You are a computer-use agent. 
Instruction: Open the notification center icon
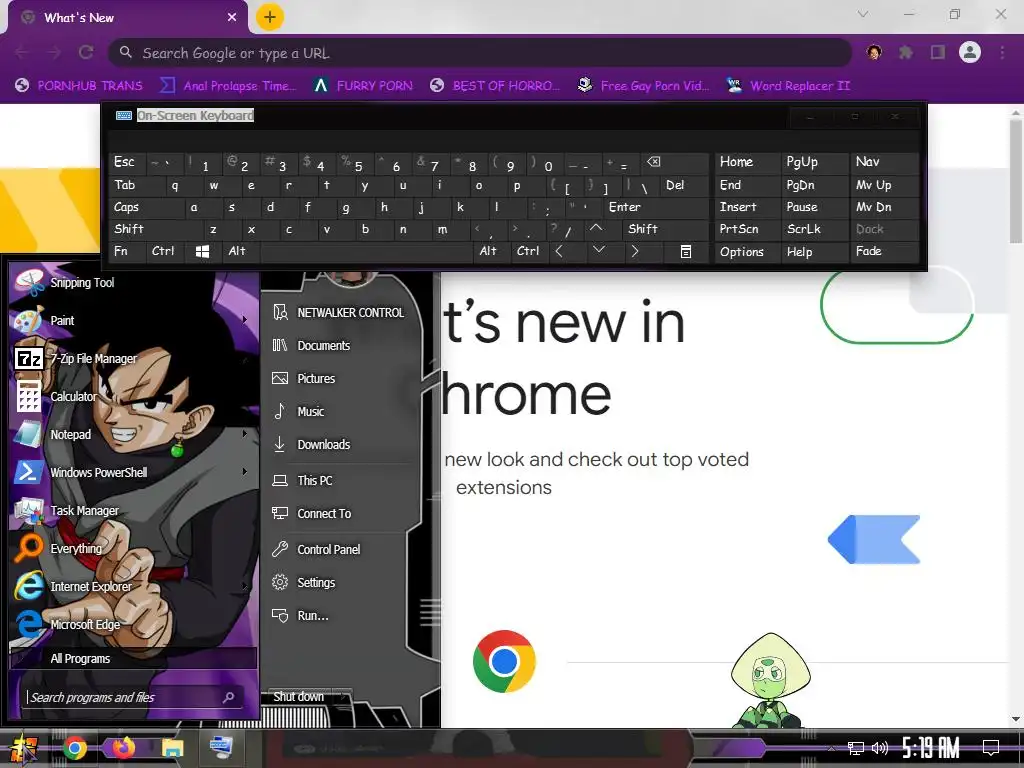coord(991,747)
